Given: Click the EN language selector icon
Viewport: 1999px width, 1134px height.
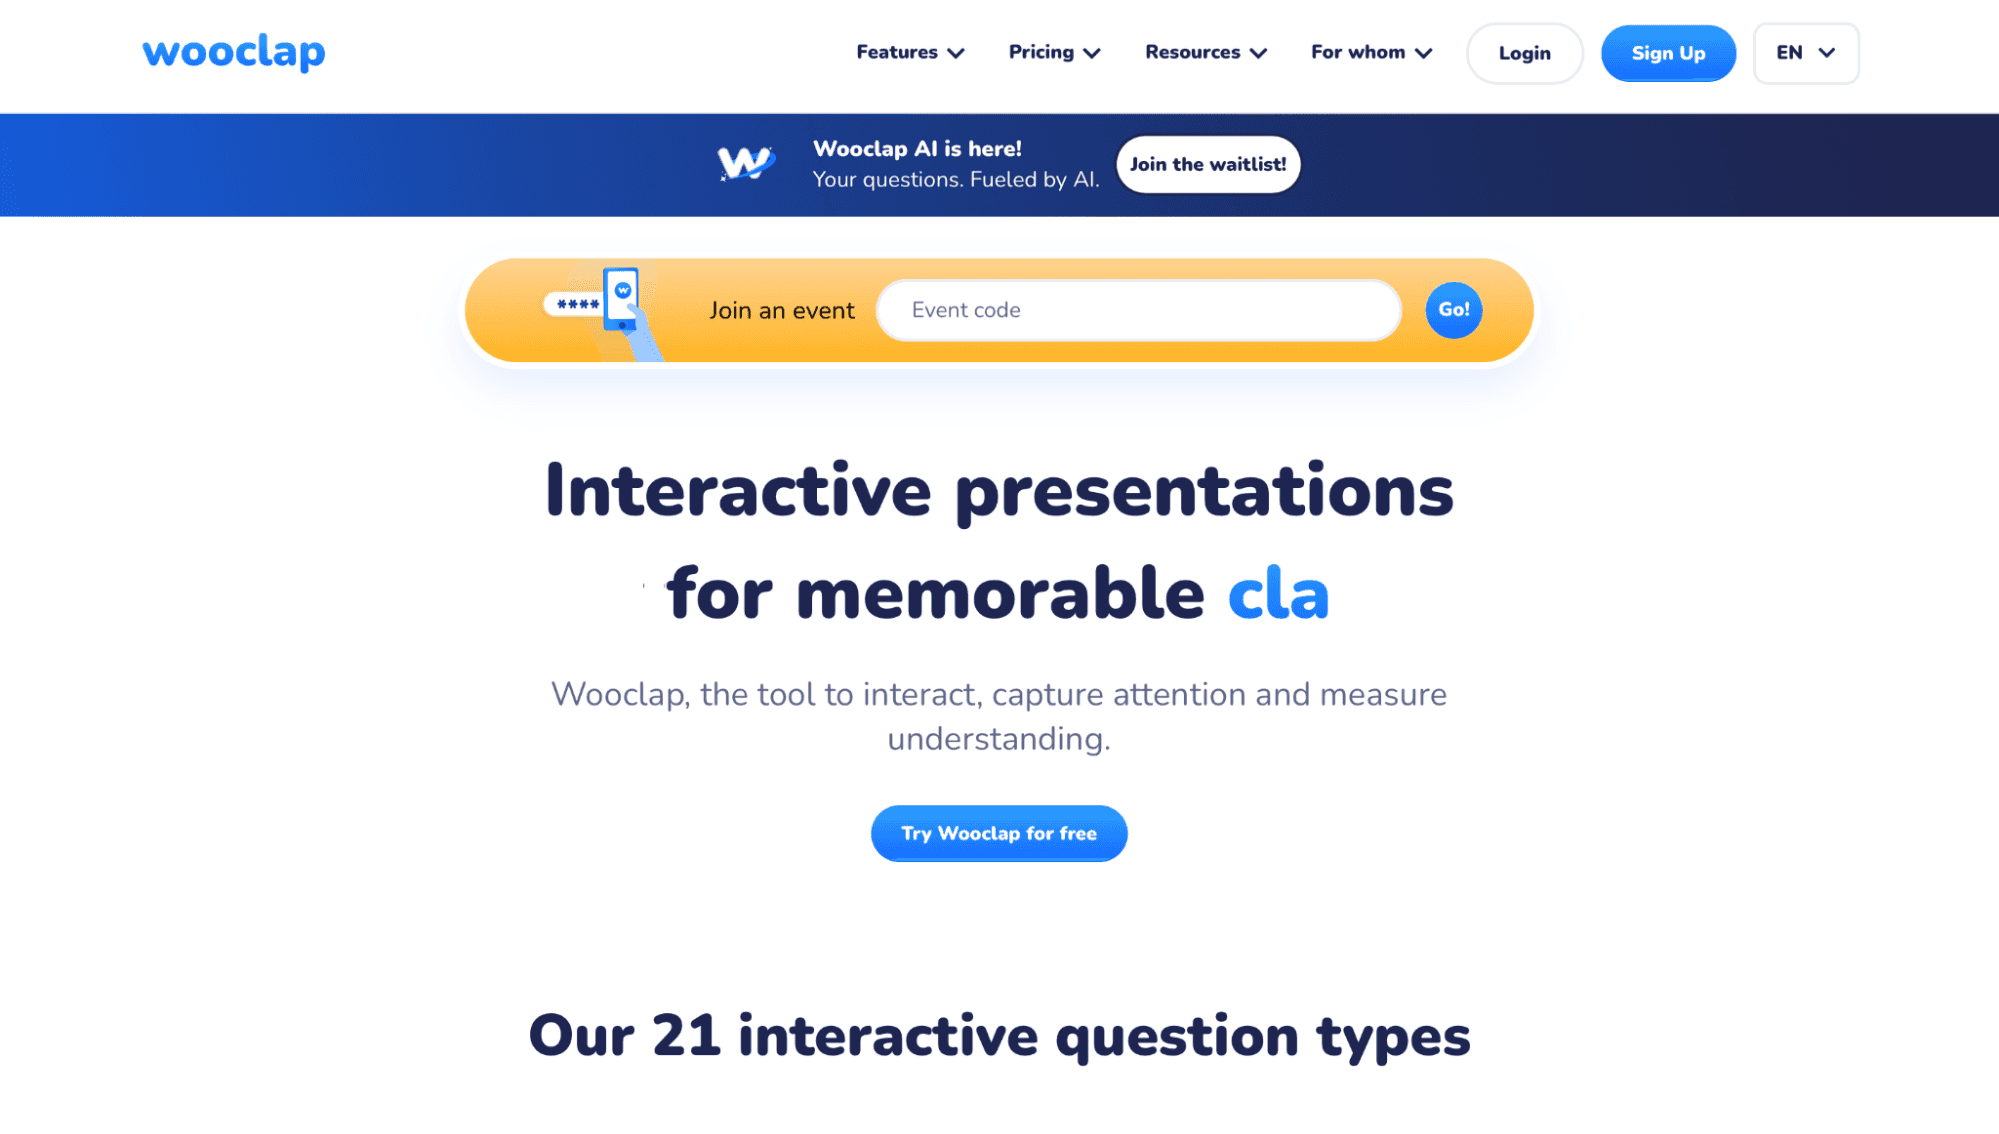Looking at the screenshot, I should (x=1805, y=52).
